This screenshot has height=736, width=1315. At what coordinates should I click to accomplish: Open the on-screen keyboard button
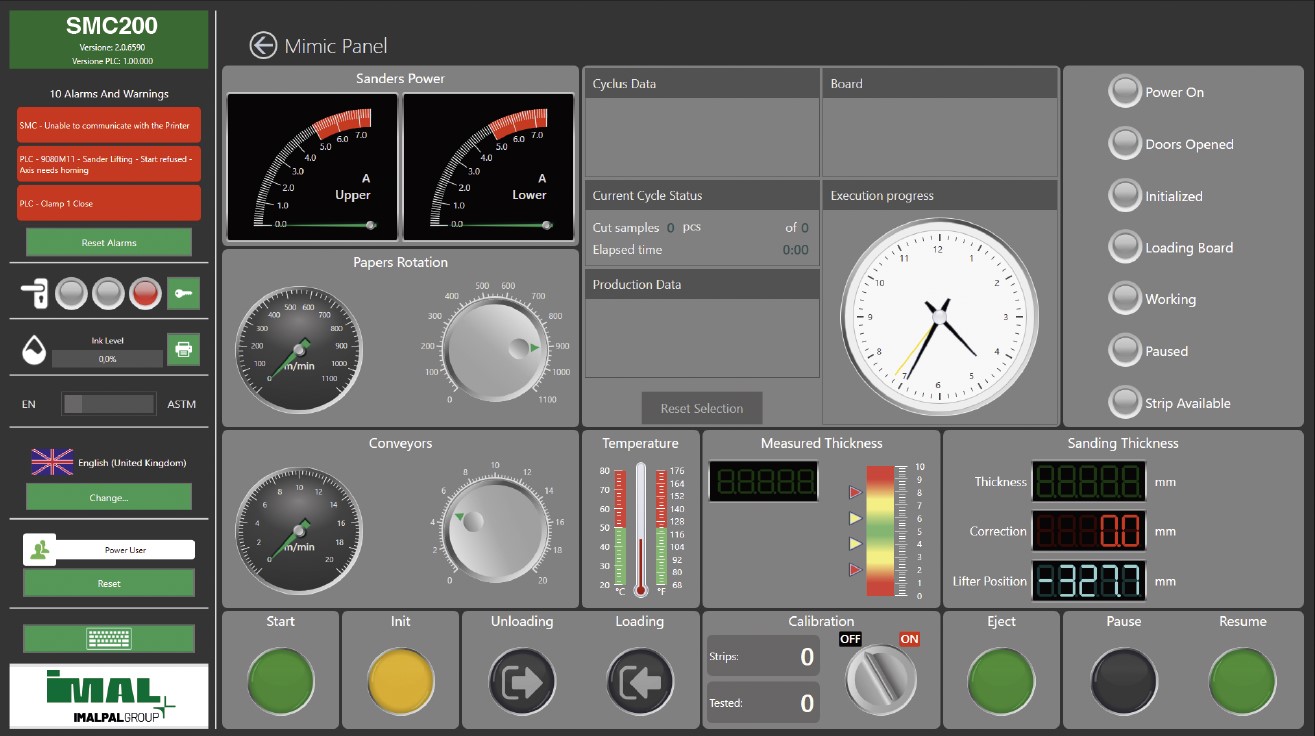click(x=109, y=638)
